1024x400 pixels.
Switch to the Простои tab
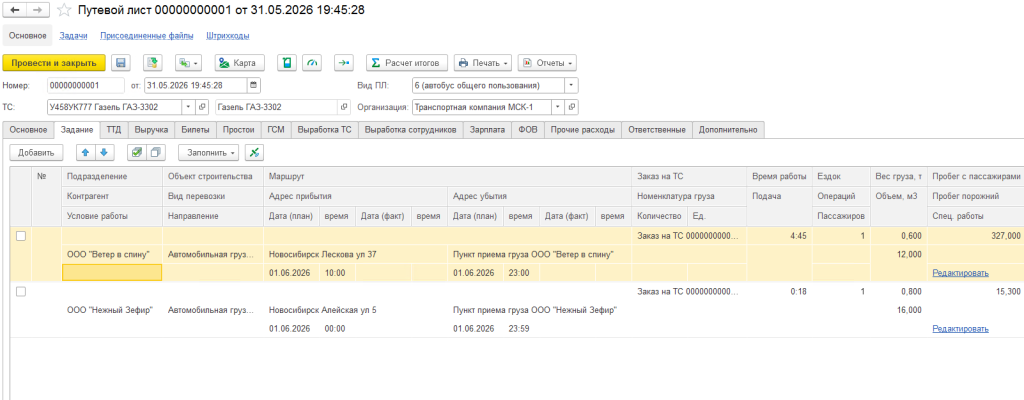238,130
